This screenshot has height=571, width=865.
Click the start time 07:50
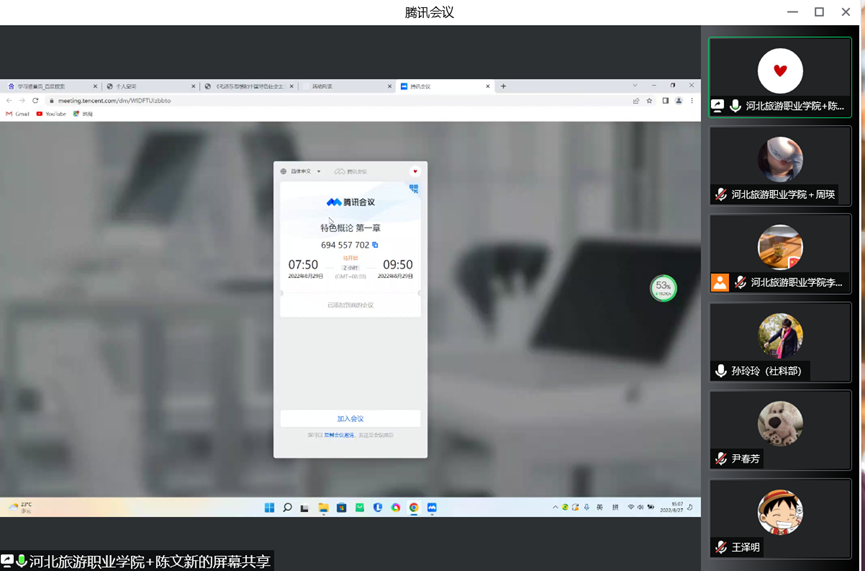coord(303,265)
